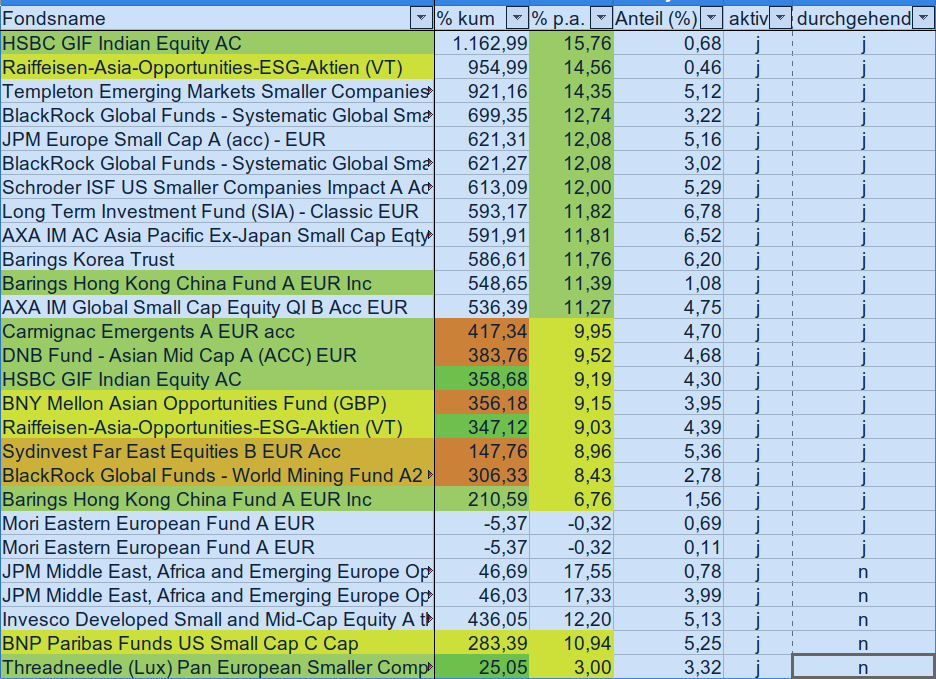The width and height of the screenshot is (936, 679).
Task: Select cell Threadneedle (Lux) Pan European Smaller Comp
Action: click(x=217, y=667)
